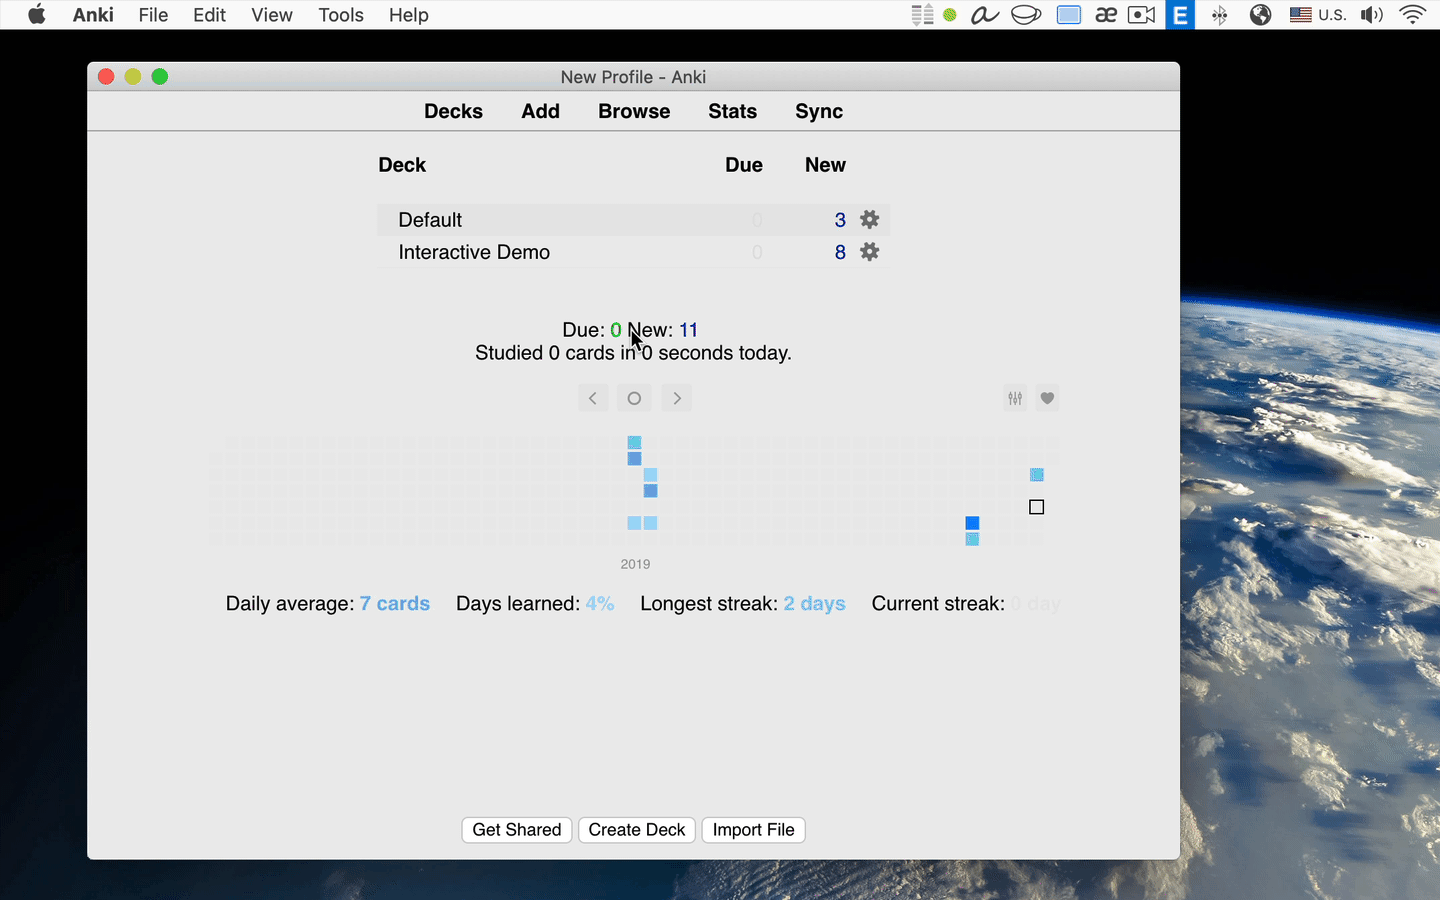Click the globe icon in menu bar
Screen dimensions: 1440x900
(1260, 15)
